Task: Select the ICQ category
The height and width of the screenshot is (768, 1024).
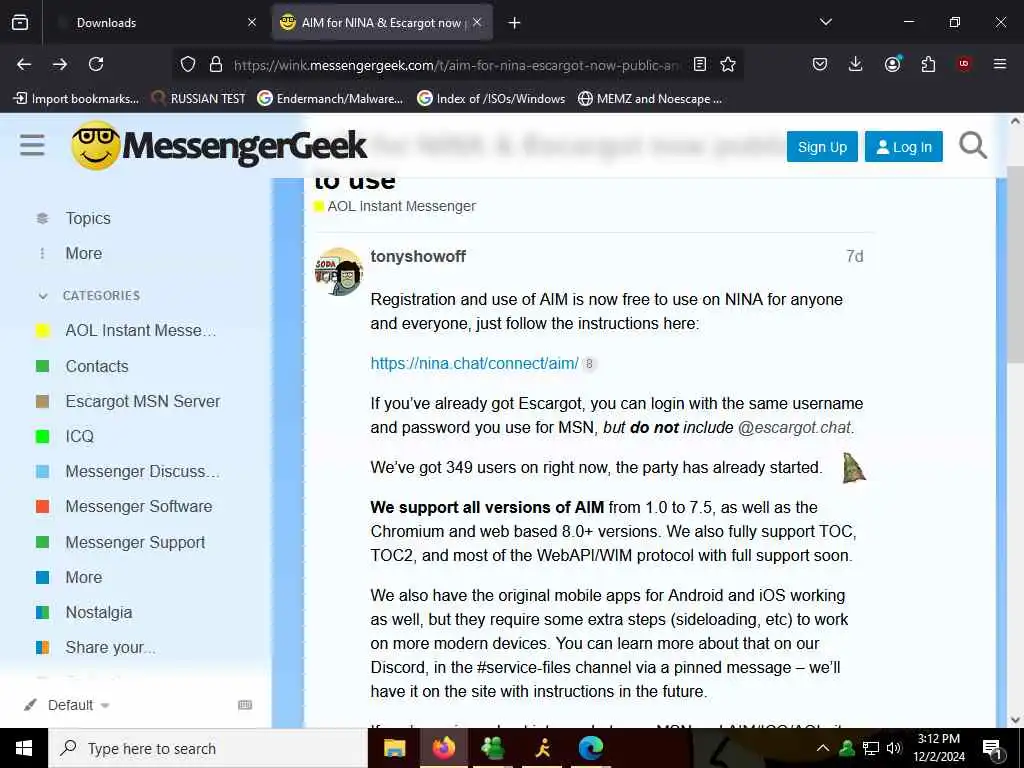Action: point(65,436)
